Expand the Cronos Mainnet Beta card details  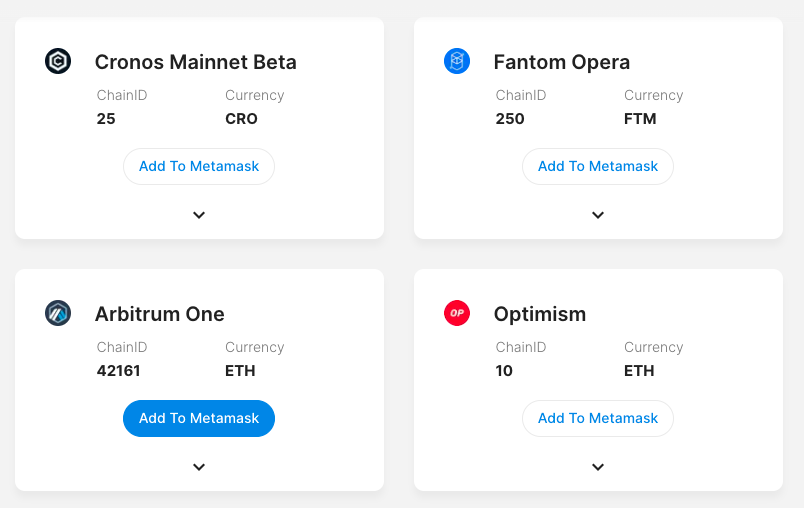pos(199,215)
